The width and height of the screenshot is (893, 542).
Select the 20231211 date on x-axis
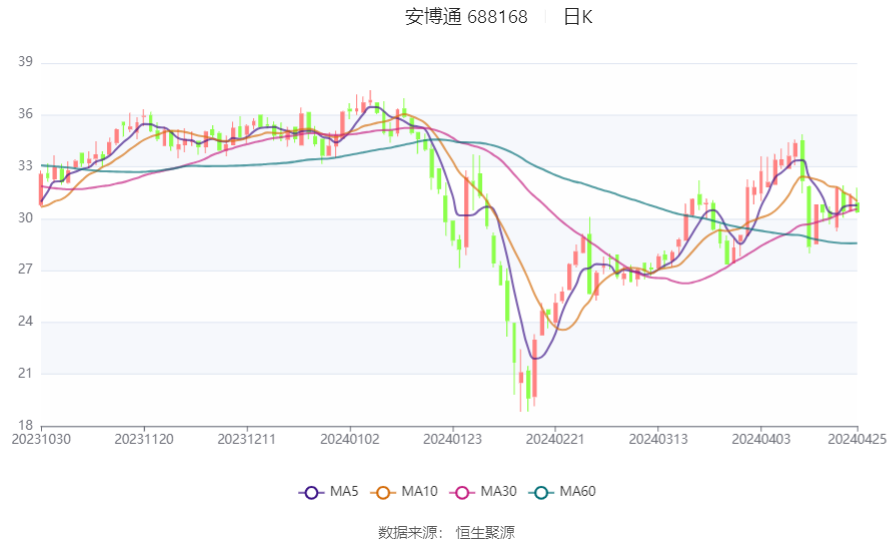click(x=247, y=439)
